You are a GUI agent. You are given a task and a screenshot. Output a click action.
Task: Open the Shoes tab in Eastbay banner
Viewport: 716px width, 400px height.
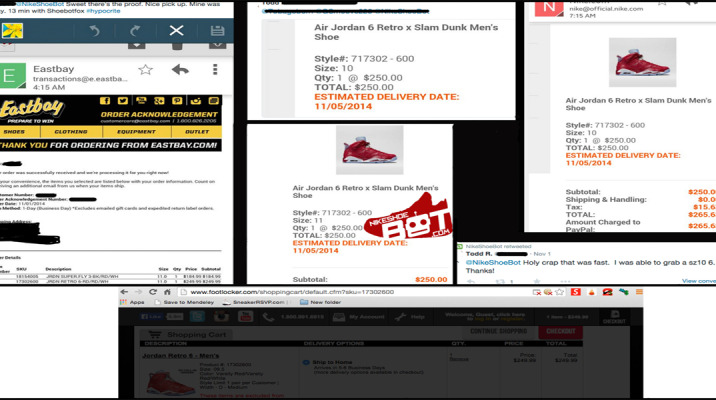[14, 130]
